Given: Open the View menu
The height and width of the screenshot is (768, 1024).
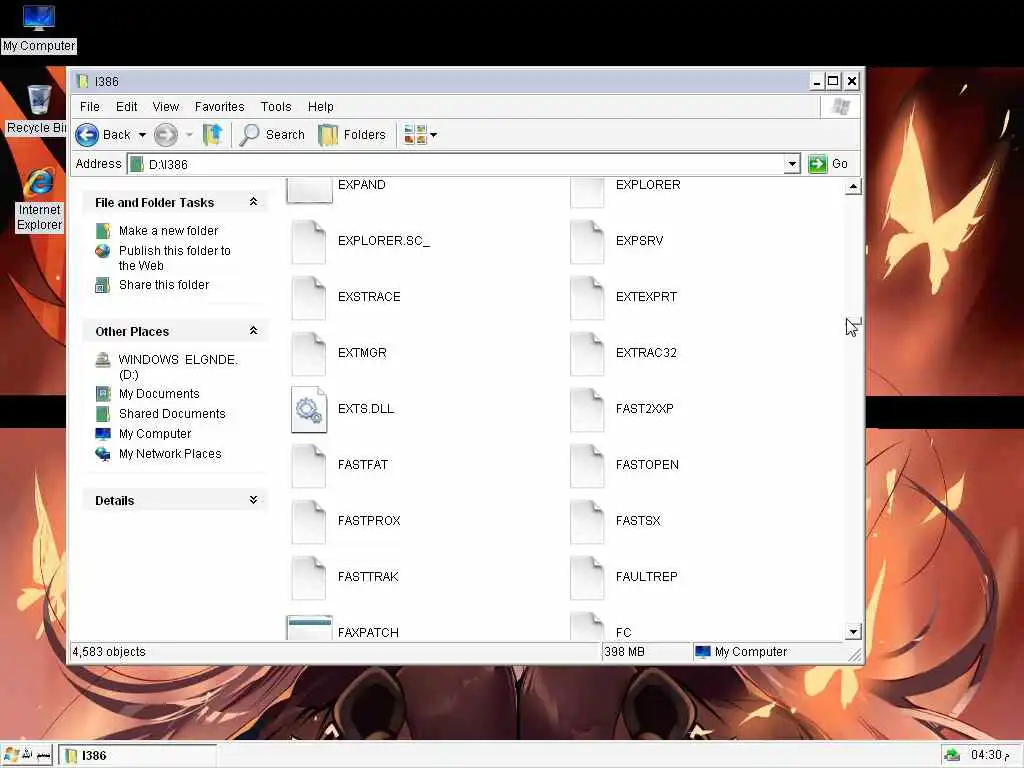Looking at the screenshot, I should [166, 106].
